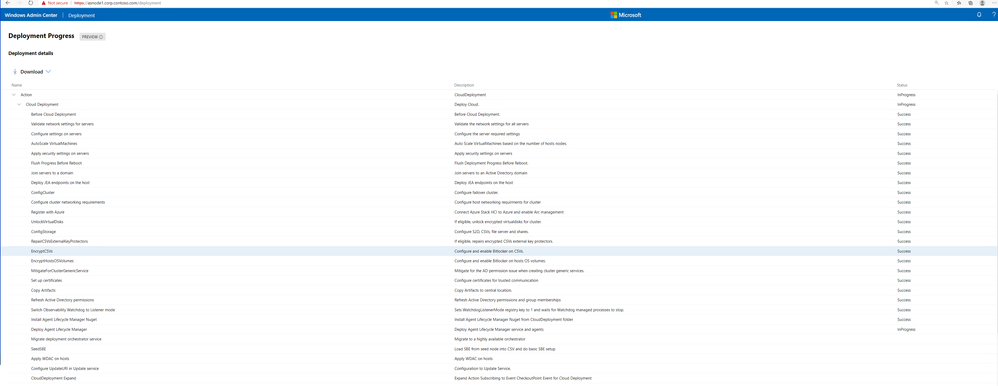This screenshot has height=386, width=998.
Task: Select the CloudDeployment Expand row
Action: [499, 378]
